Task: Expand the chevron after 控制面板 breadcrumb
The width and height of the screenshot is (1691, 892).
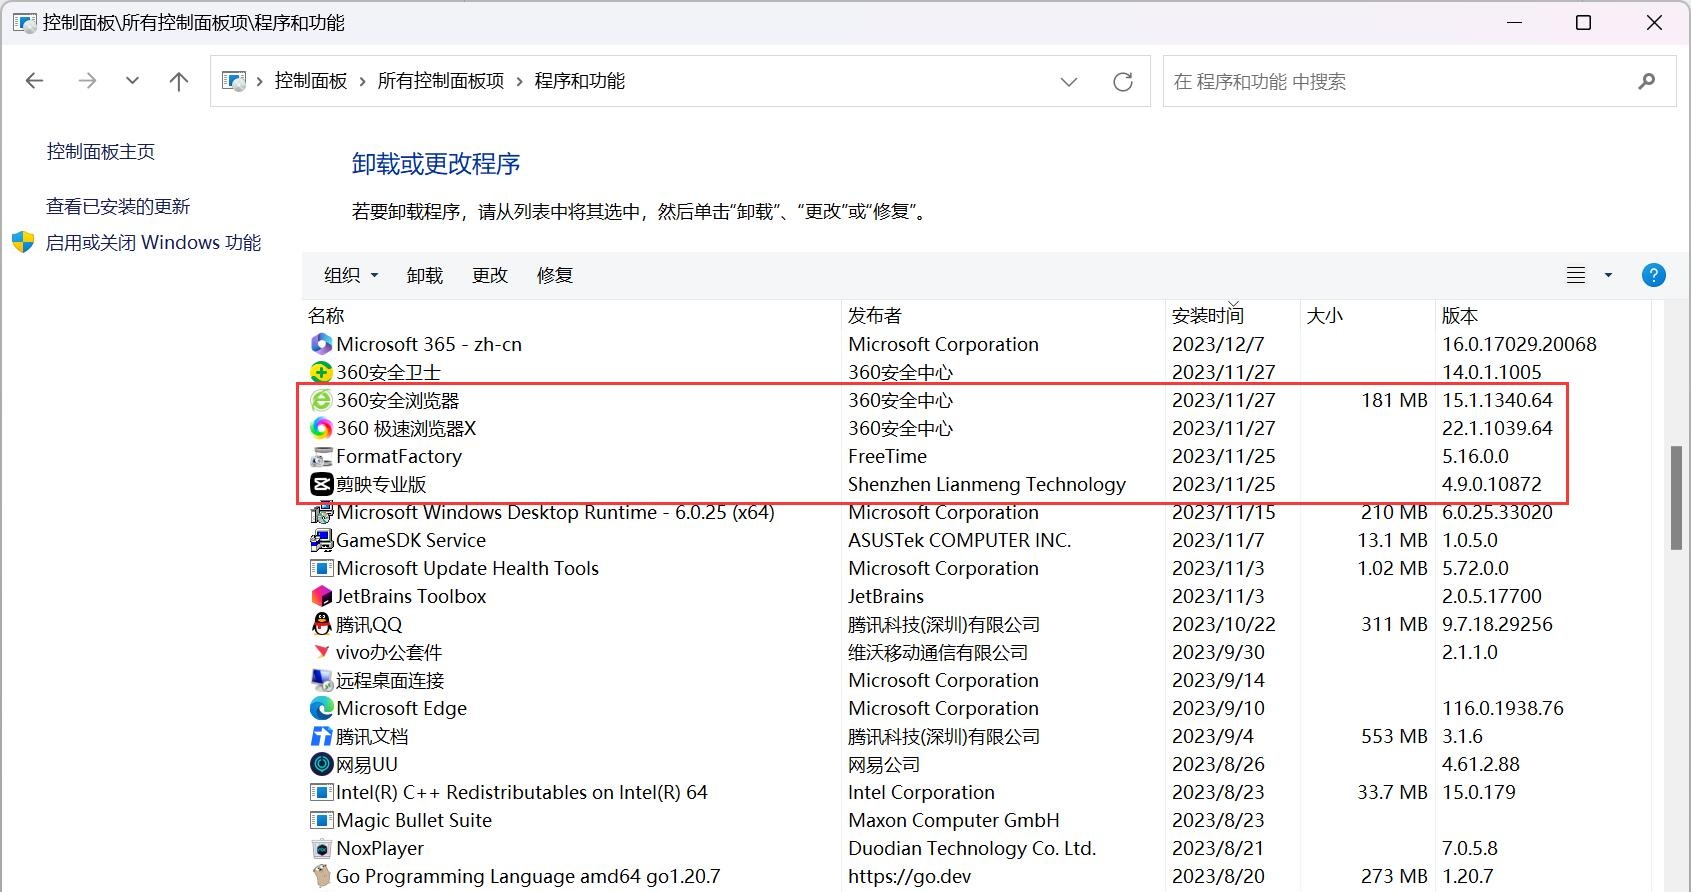Action: click(362, 81)
